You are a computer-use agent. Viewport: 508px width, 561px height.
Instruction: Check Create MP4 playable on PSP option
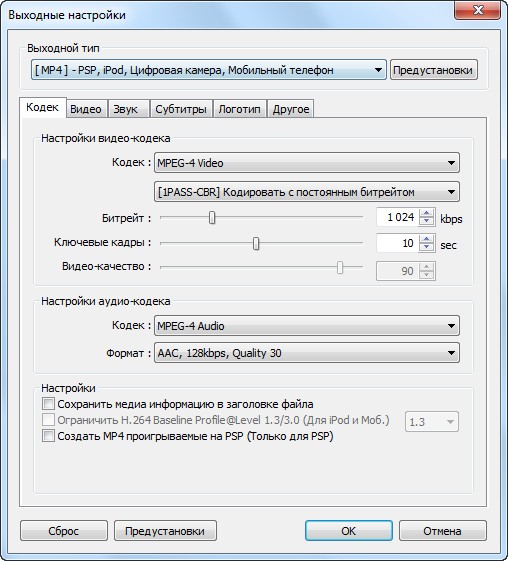click(48, 436)
